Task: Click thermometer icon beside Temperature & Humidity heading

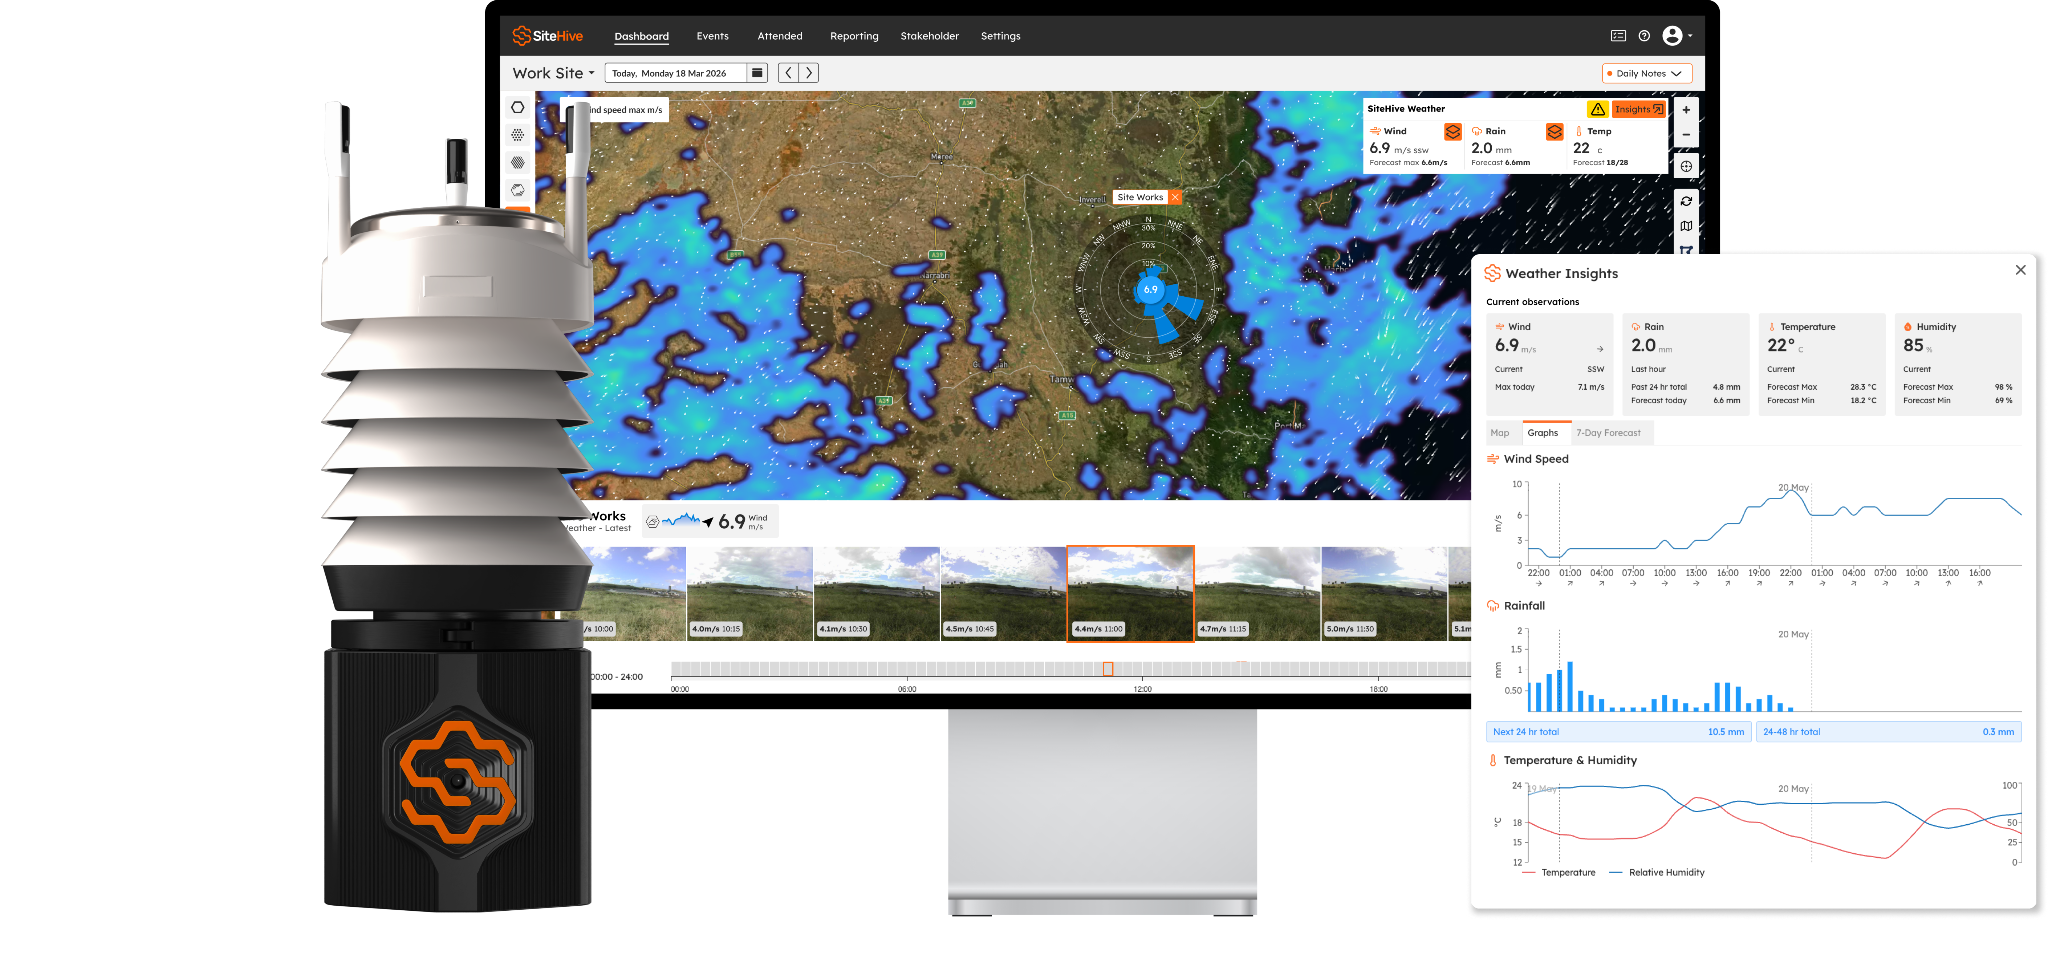Action: [1493, 760]
